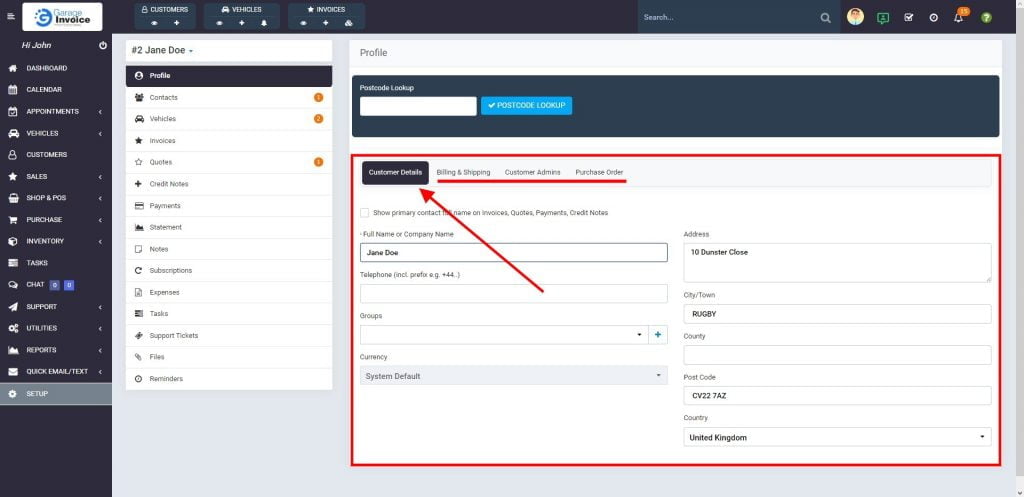The image size is (1024, 497).
Task: Click the logout power icon beside Hi John
Action: tap(103, 46)
